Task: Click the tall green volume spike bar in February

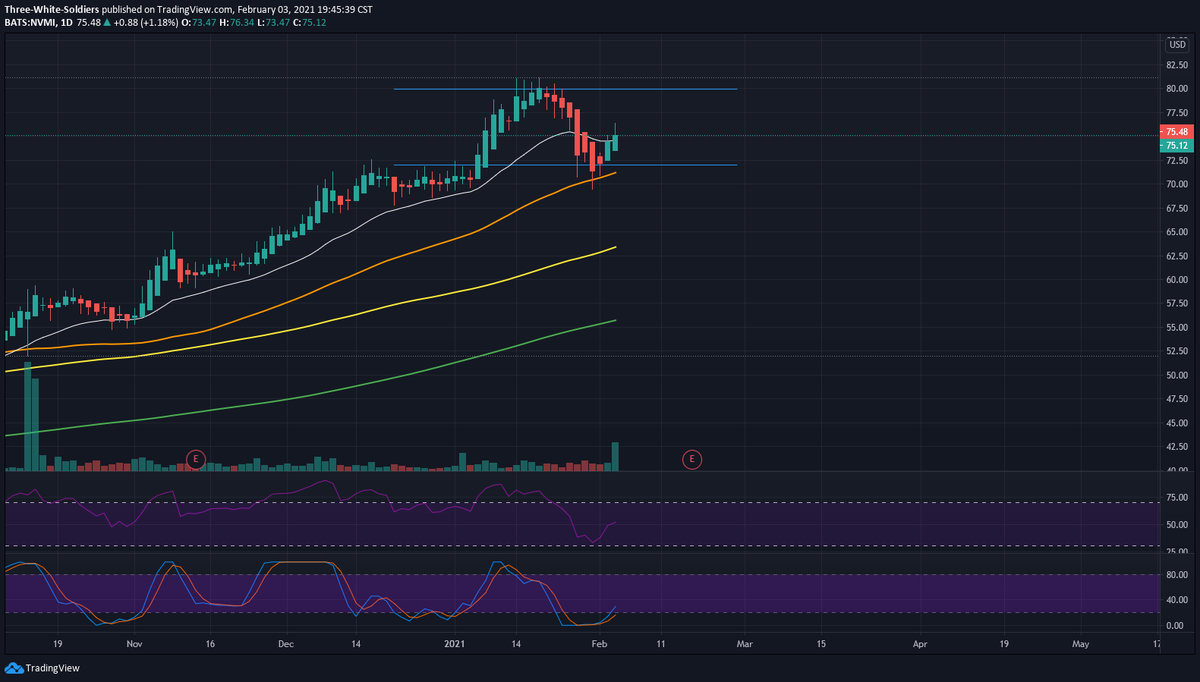Action: (x=613, y=455)
